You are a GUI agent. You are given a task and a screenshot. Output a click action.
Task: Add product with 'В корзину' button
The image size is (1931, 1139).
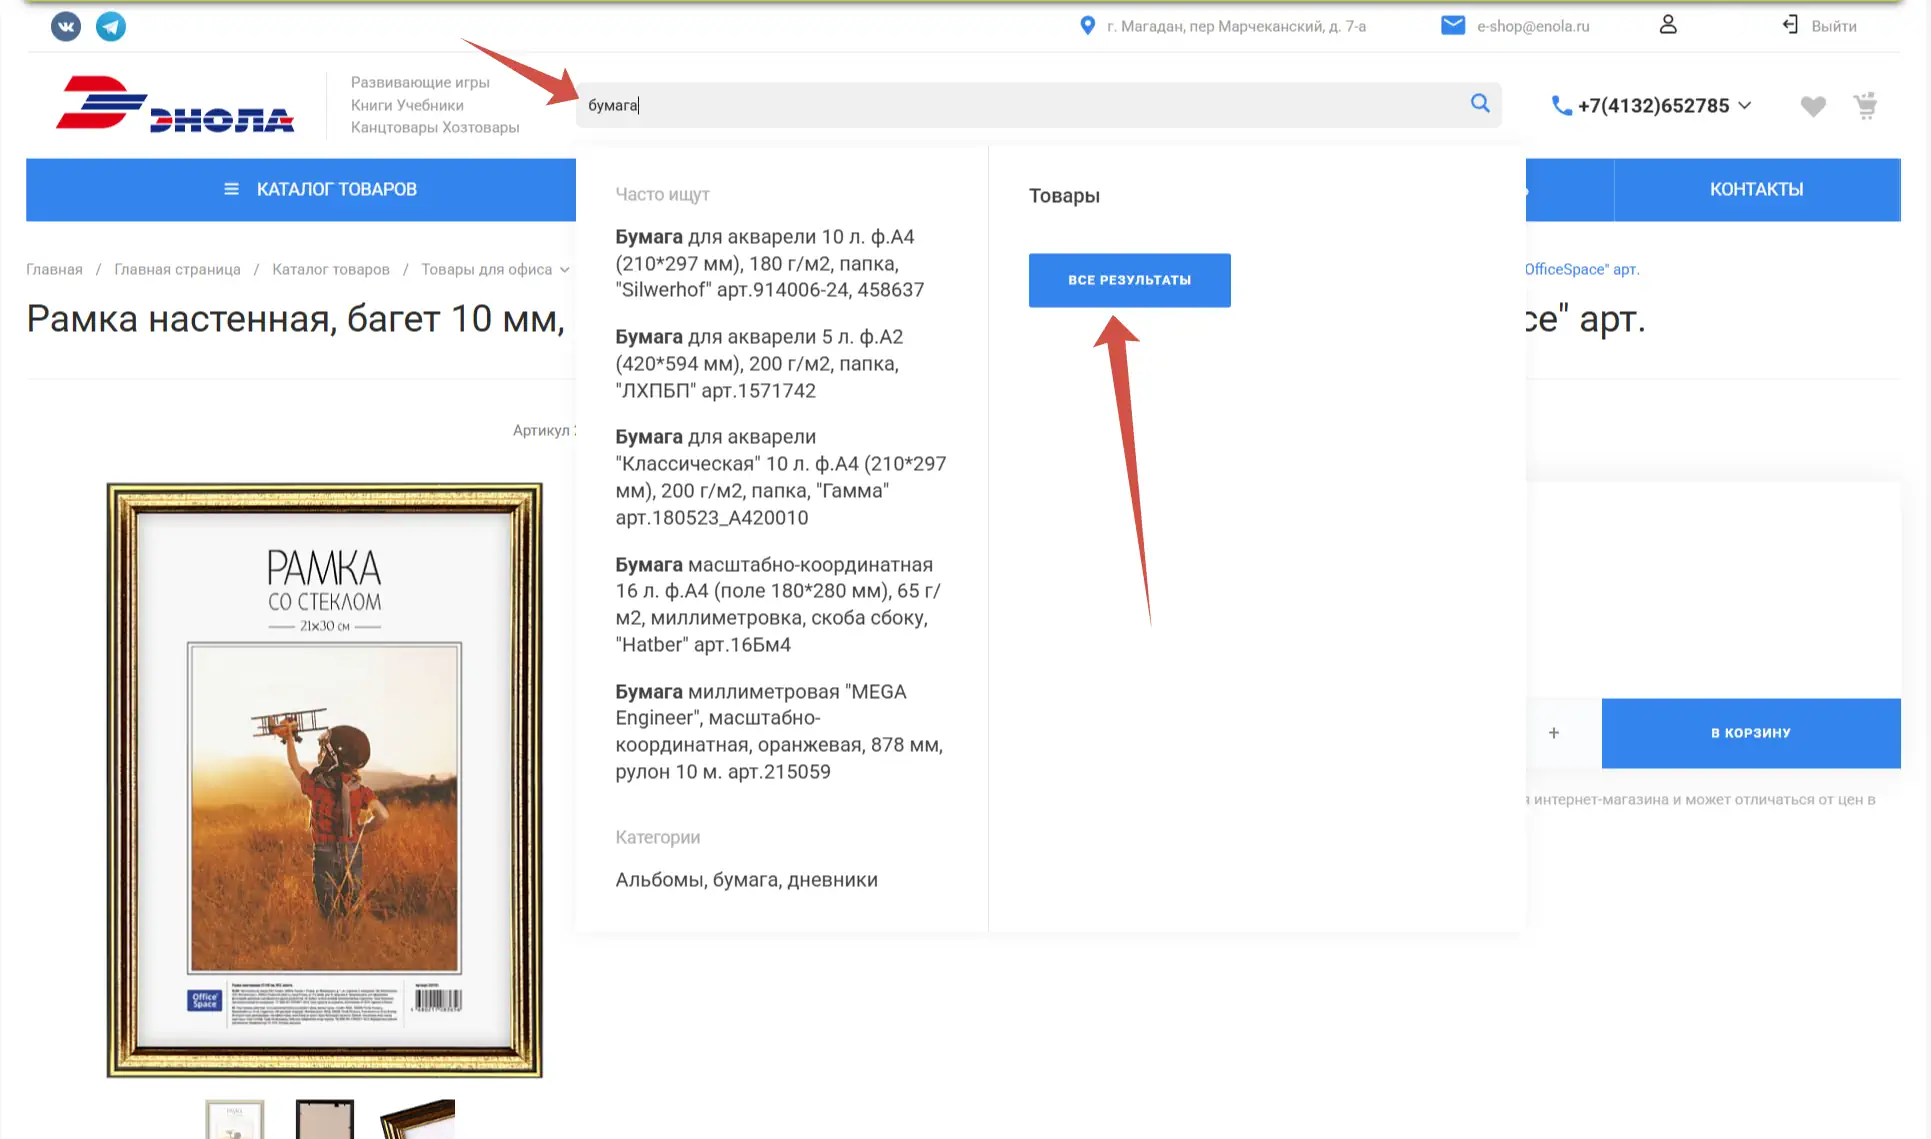[x=1750, y=733]
